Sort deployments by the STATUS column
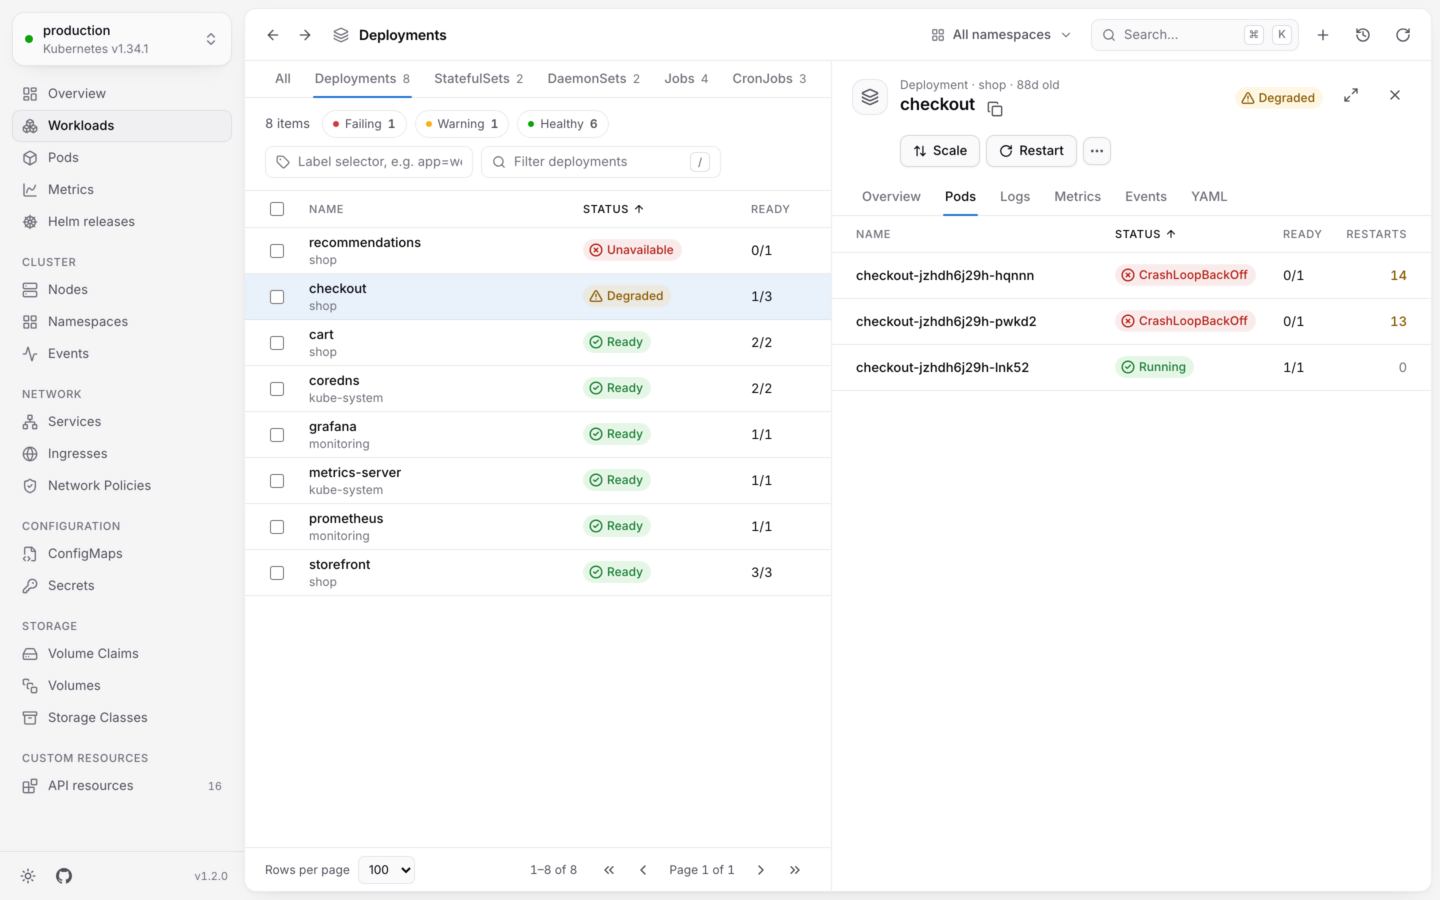This screenshot has width=1440, height=900. [x=613, y=209]
